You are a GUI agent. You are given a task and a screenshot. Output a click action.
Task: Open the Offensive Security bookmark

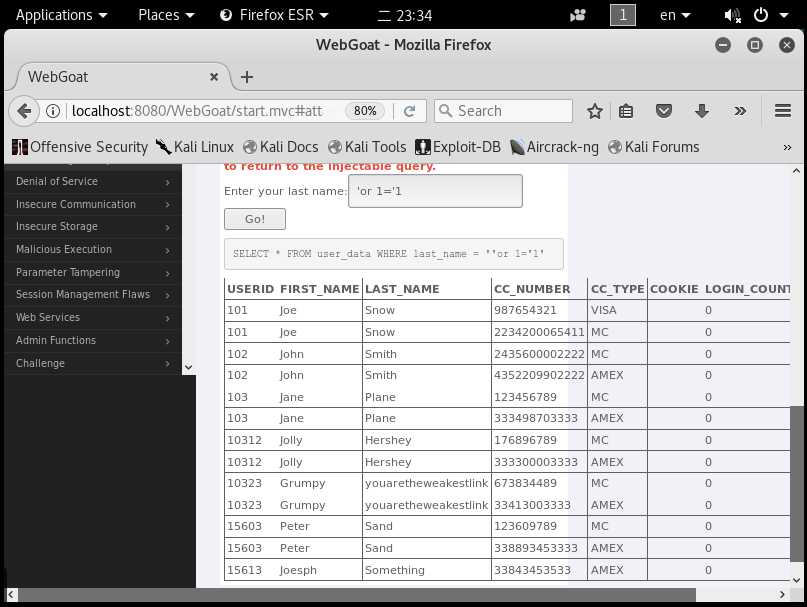(80, 147)
